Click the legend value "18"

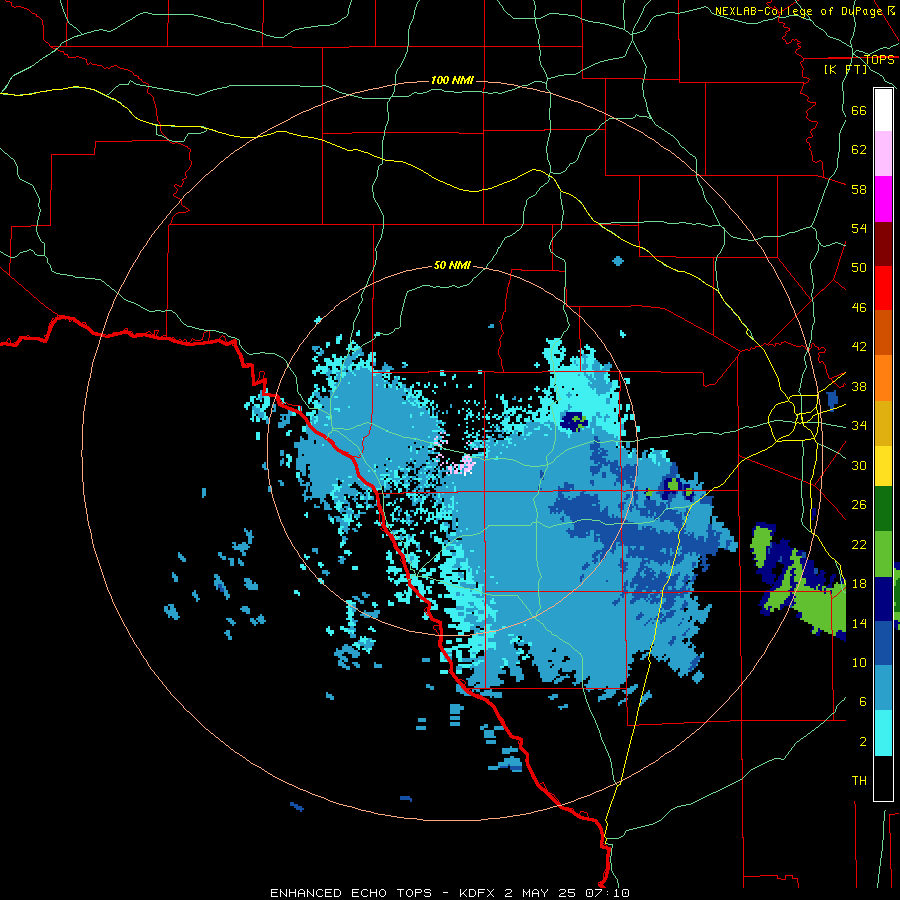click(859, 584)
